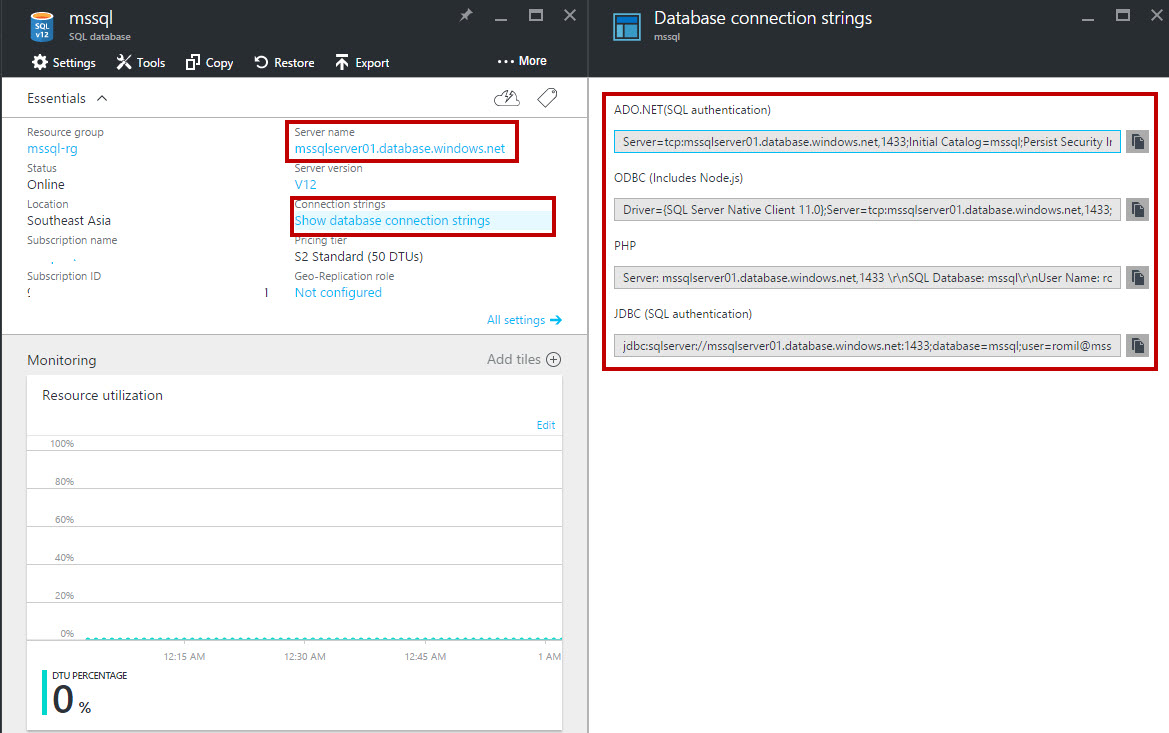Click the JDBC (SQL authentication) label

(x=683, y=314)
